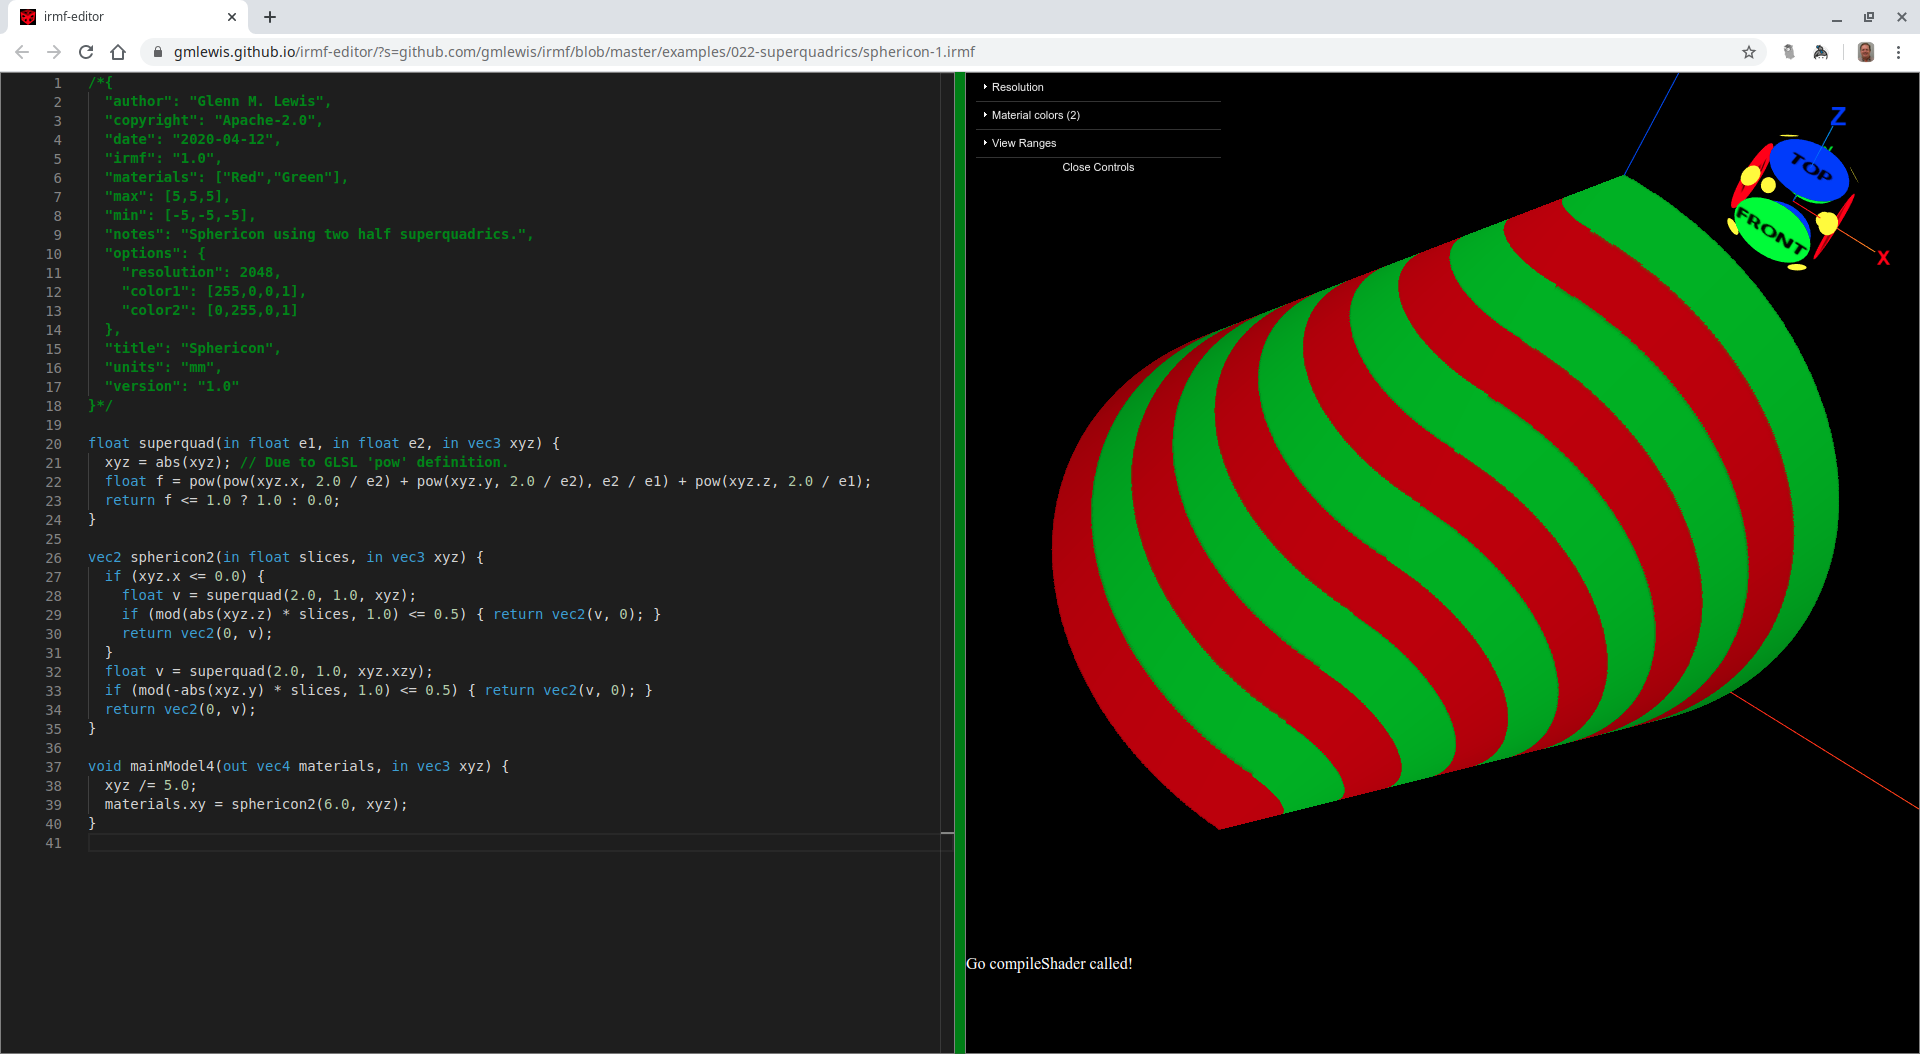Open the user profile avatar
The height and width of the screenshot is (1054, 1920).
tap(1865, 52)
